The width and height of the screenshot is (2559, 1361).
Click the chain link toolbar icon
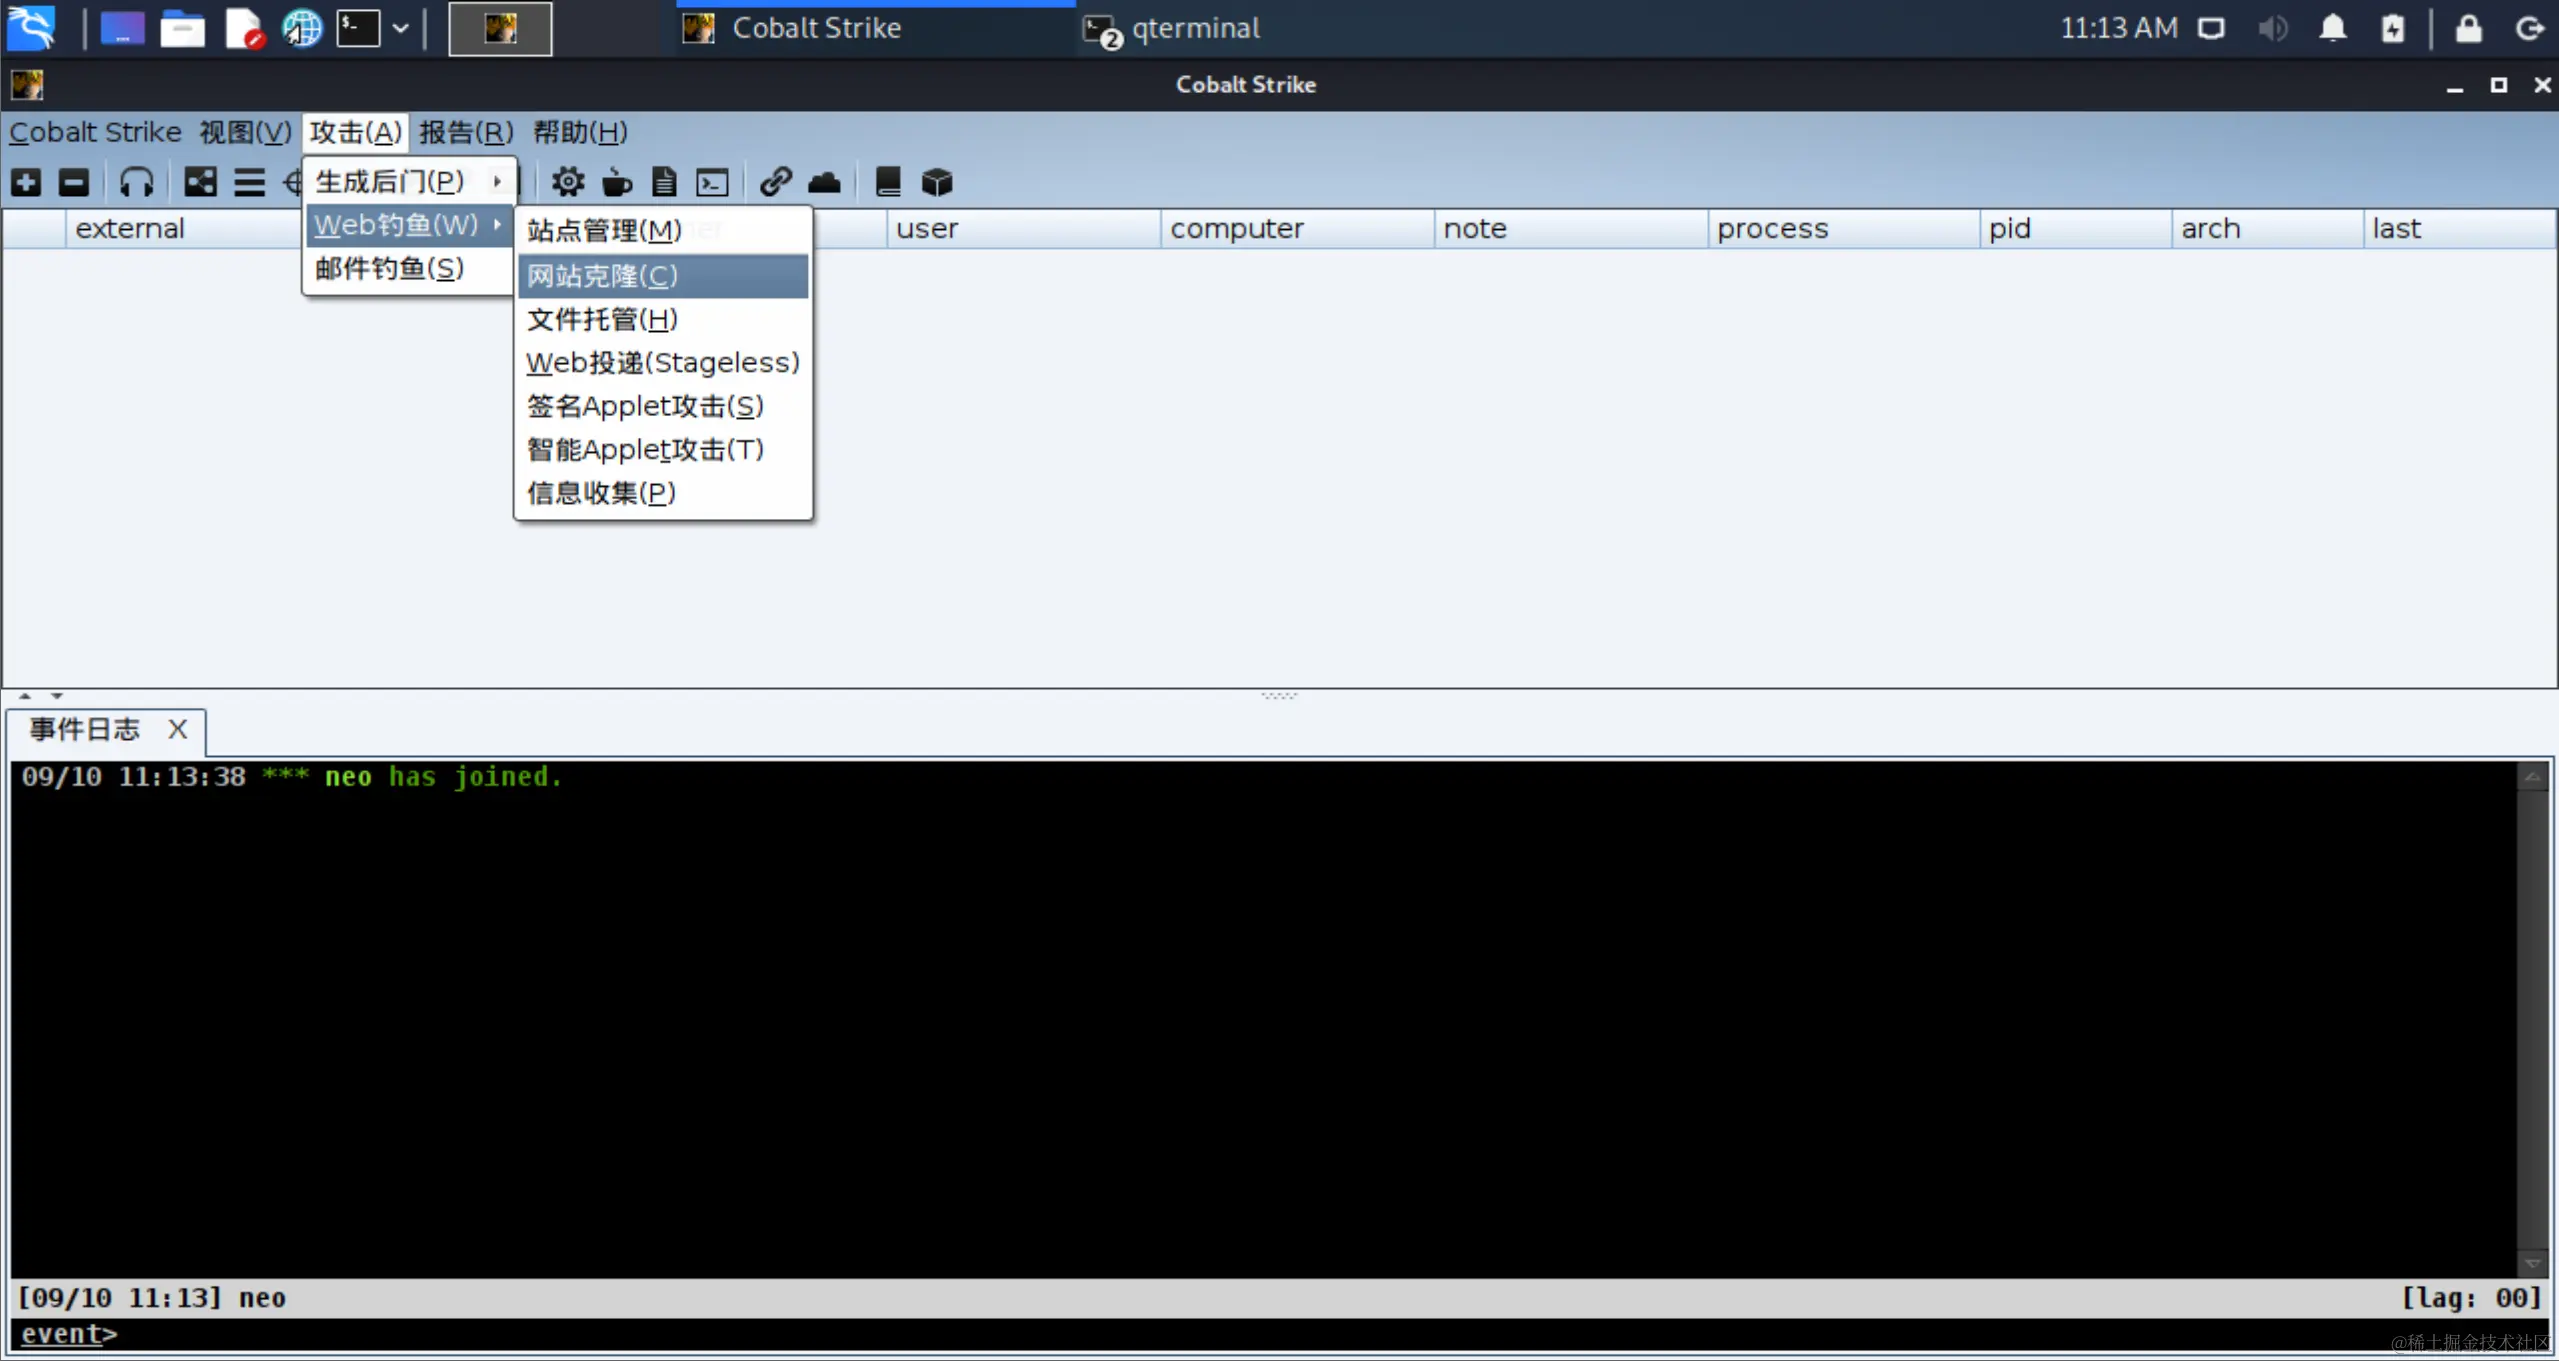(x=775, y=182)
